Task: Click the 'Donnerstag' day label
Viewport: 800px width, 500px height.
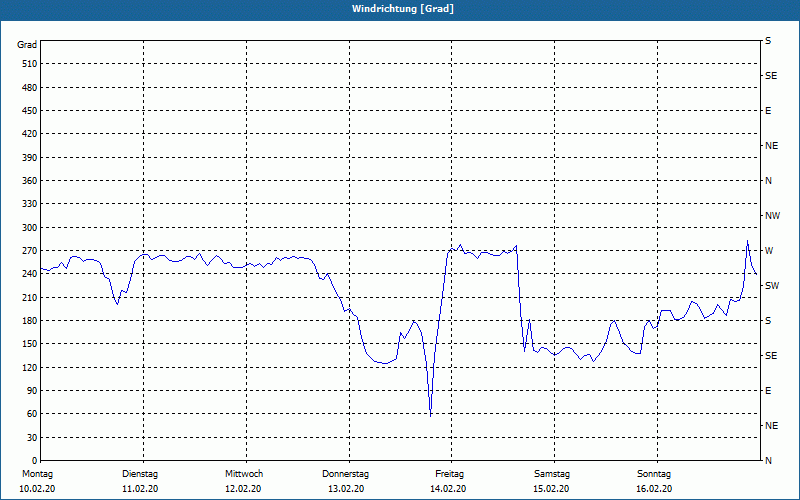Action: click(345, 474)
